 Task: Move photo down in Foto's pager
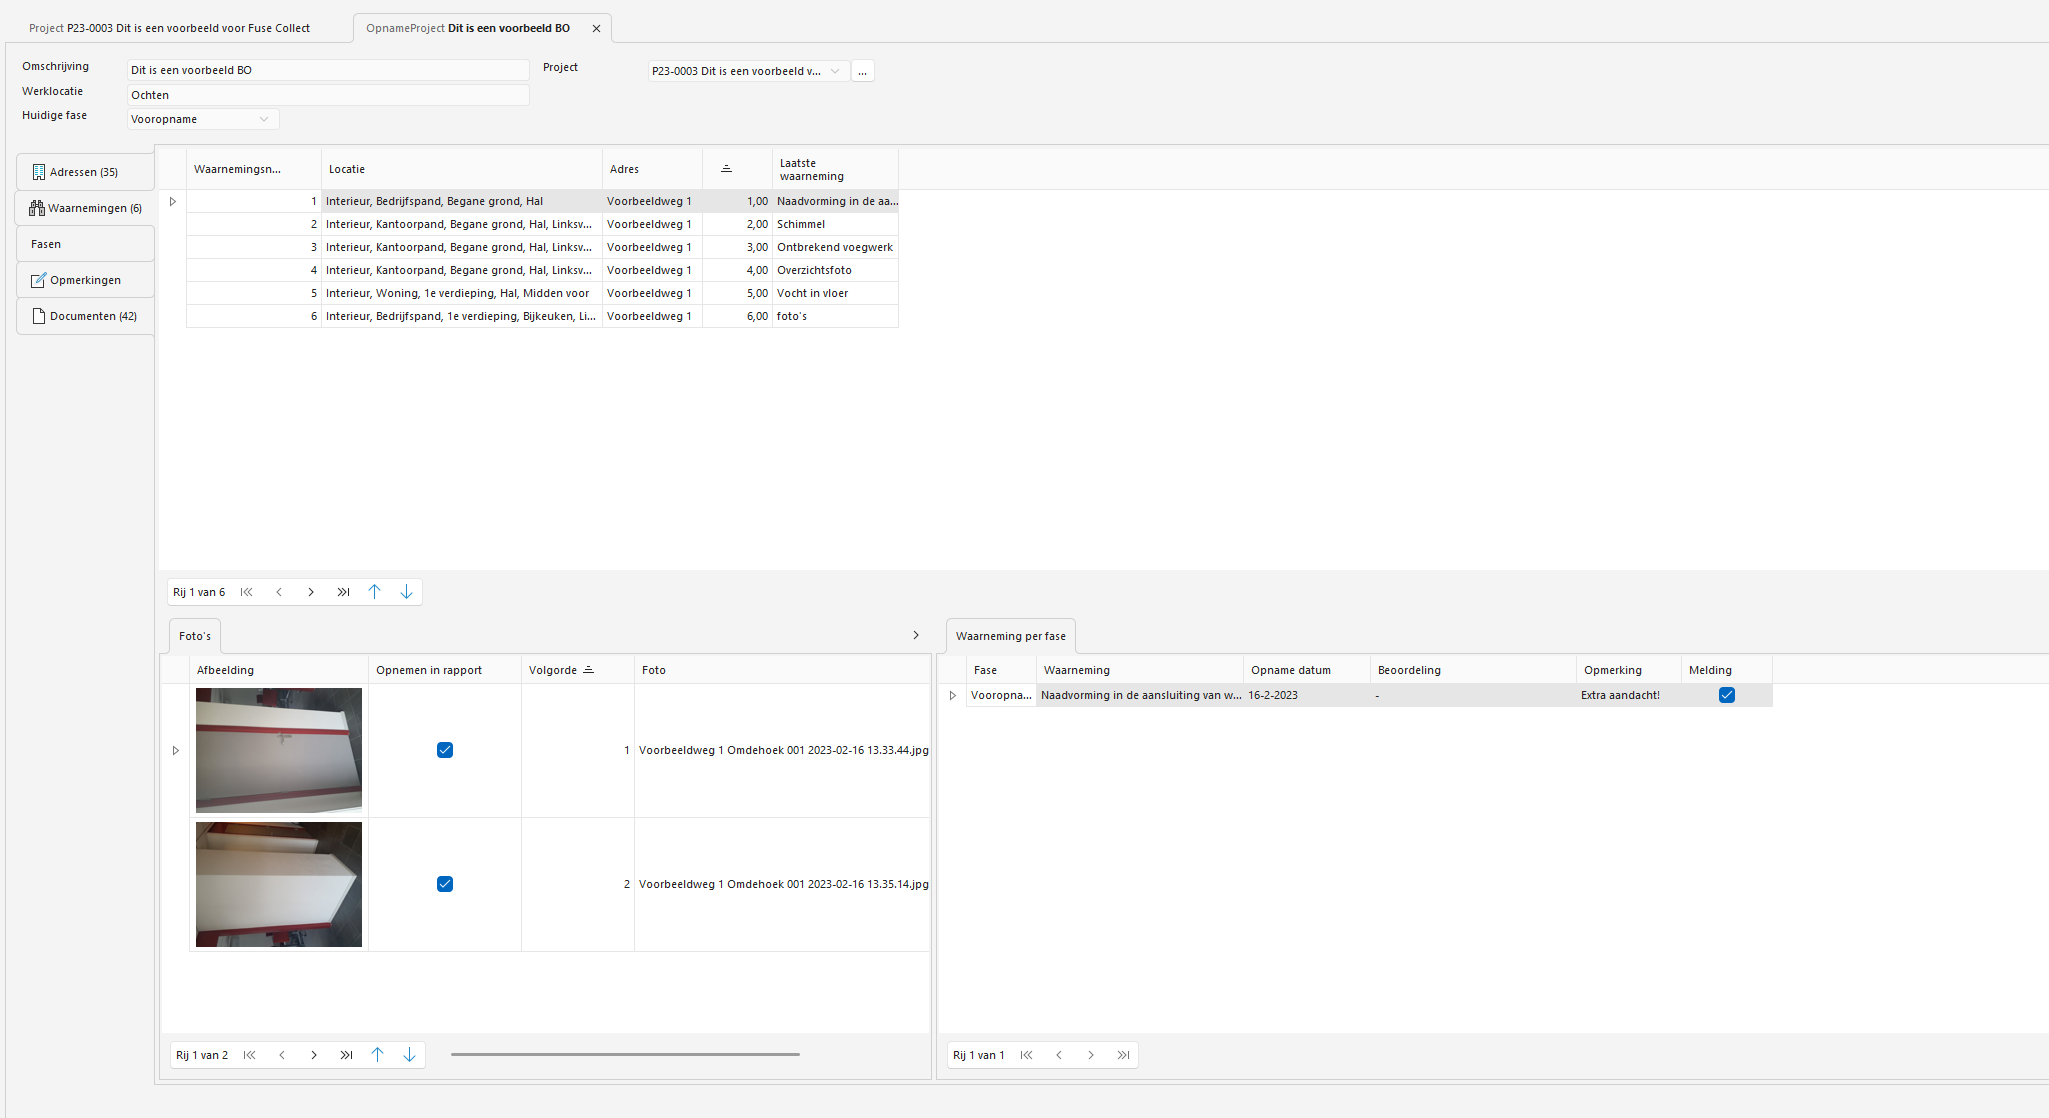pos(410,1055)
